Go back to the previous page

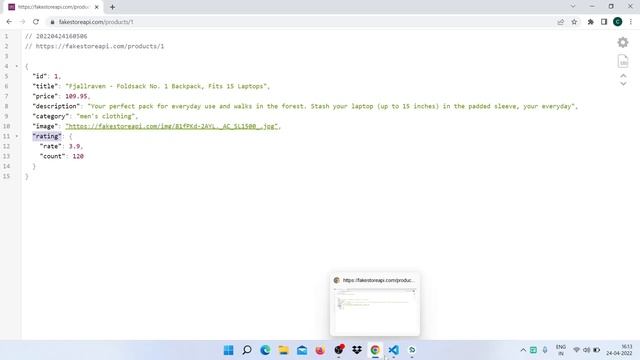(9, 22)
